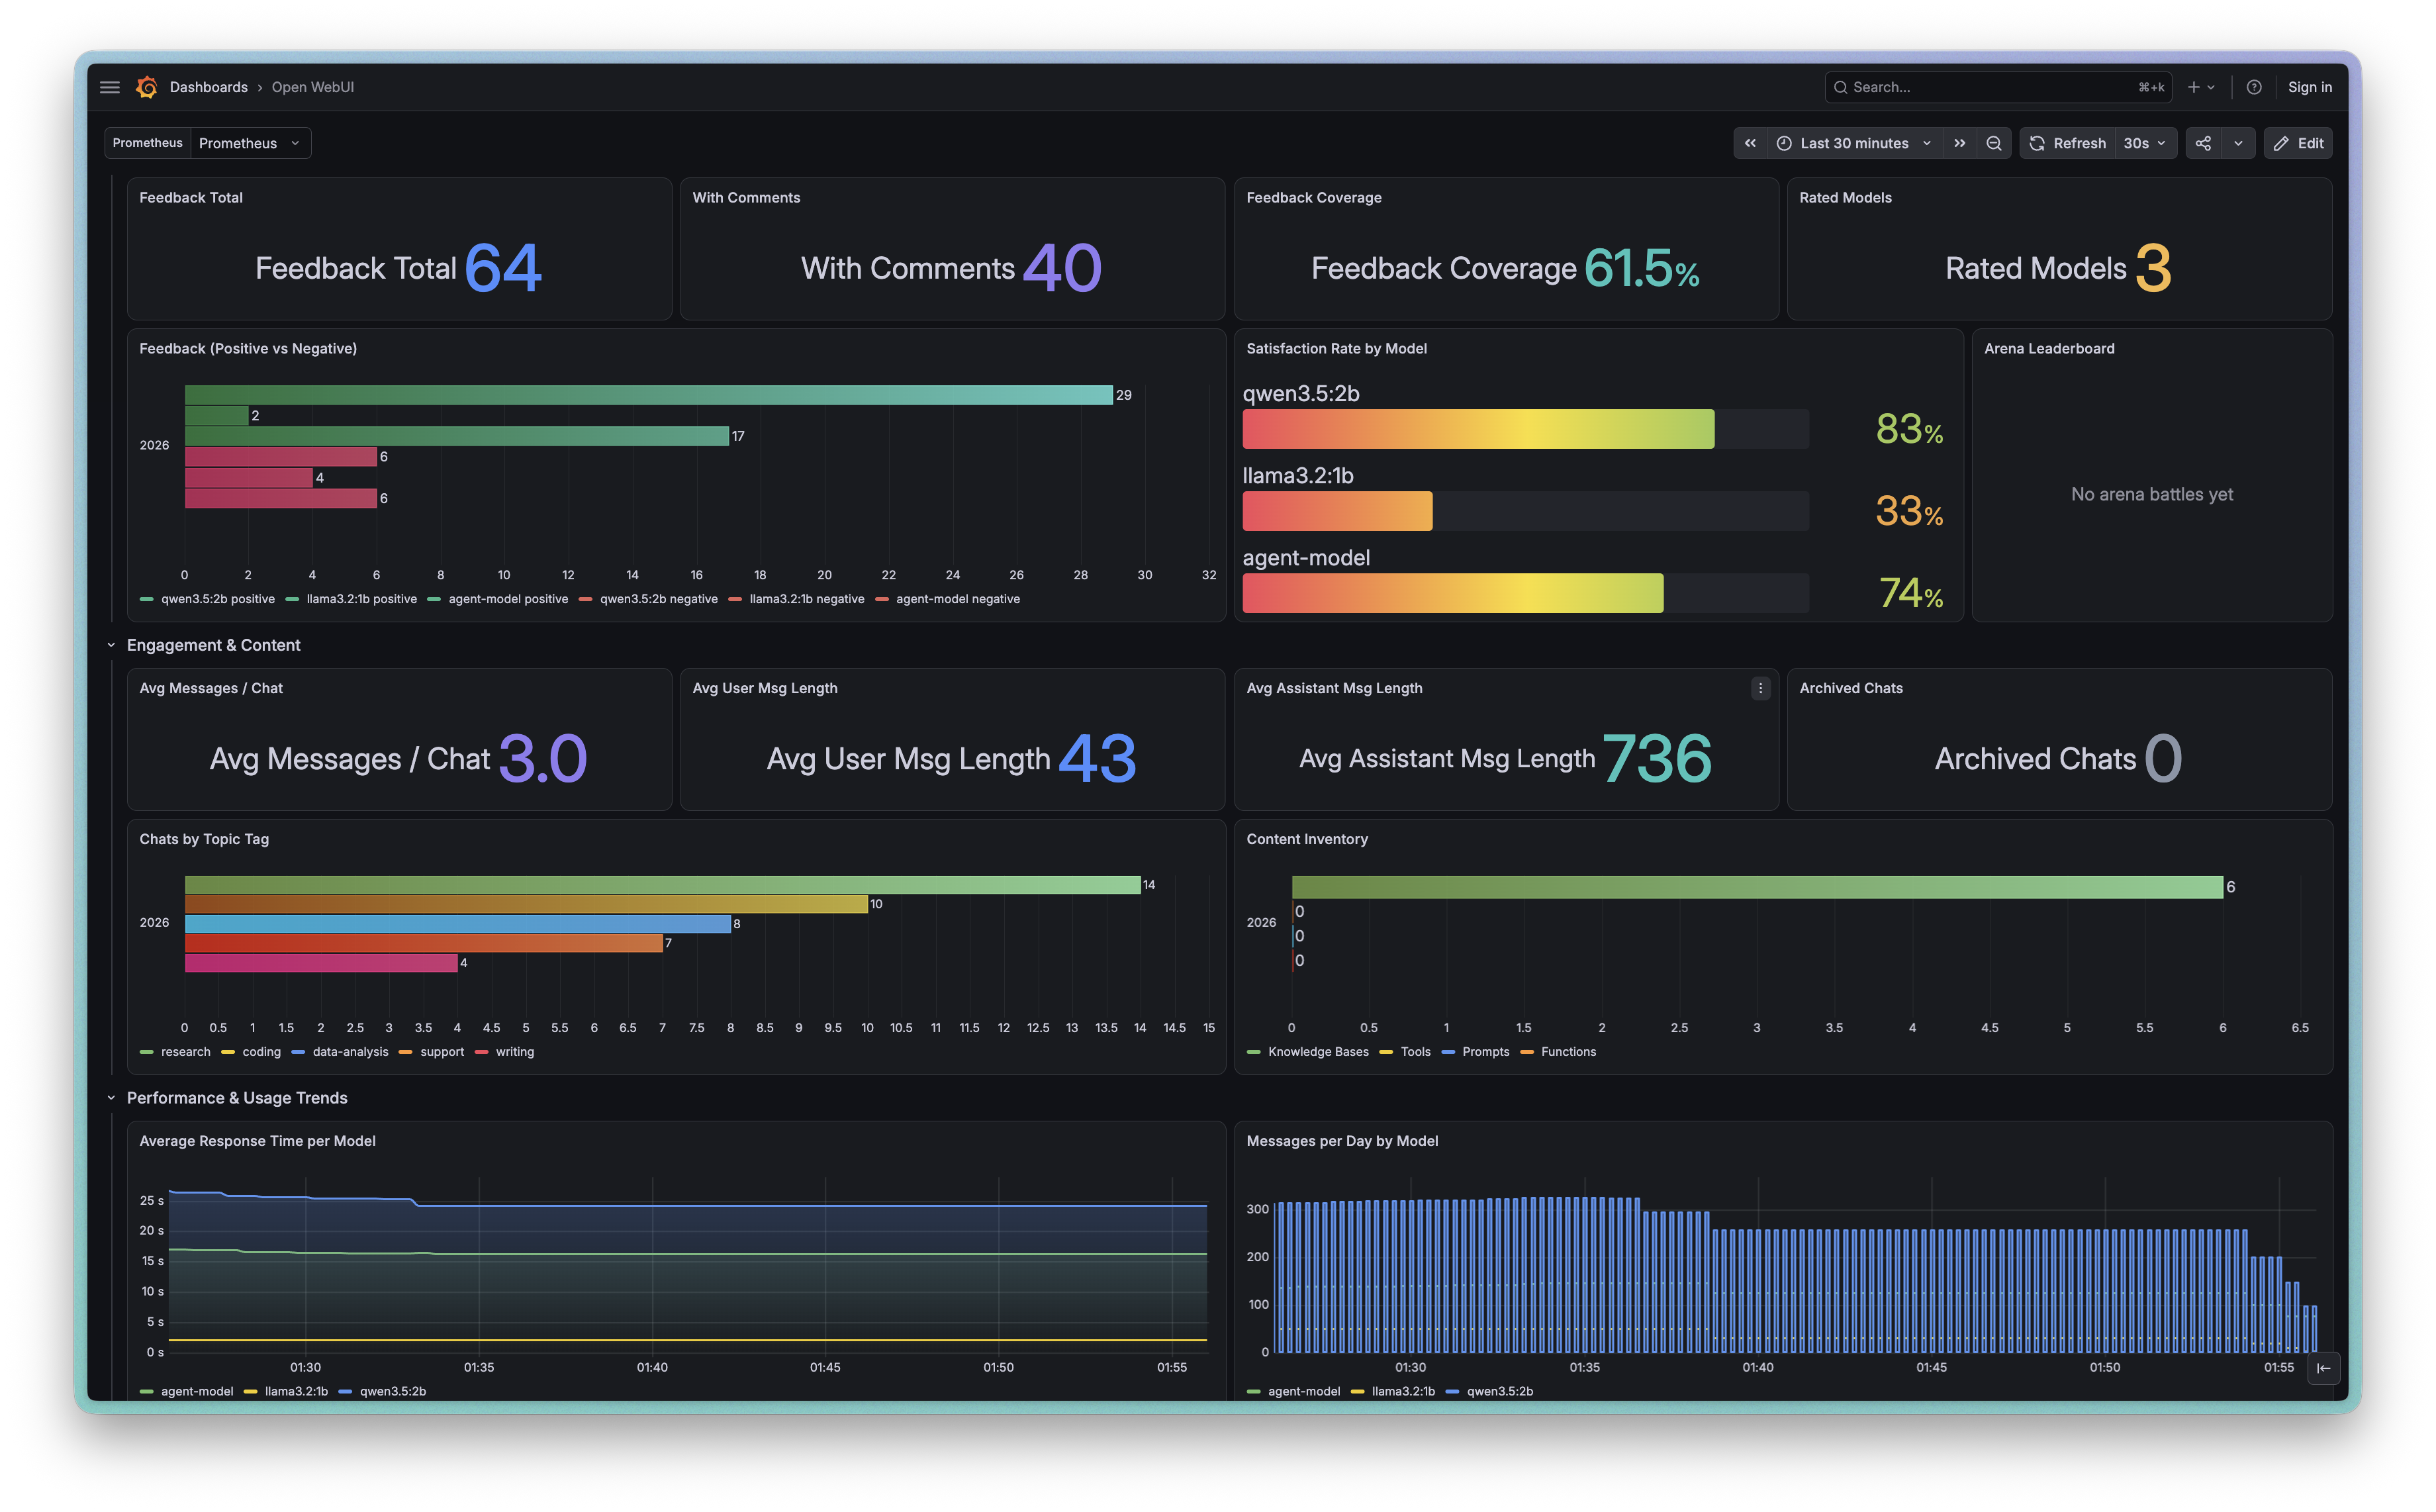Open the Prometheus data source dropdown

[x=250, y=143]
